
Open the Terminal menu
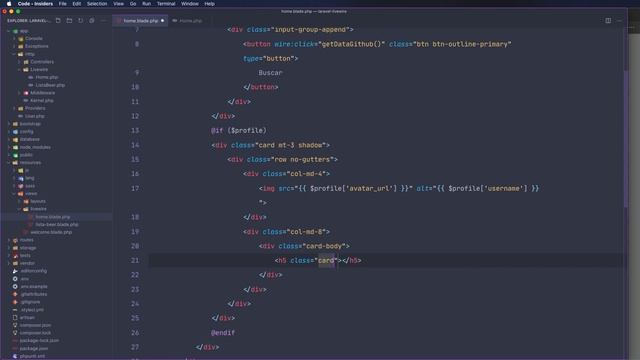click(166, 4)
